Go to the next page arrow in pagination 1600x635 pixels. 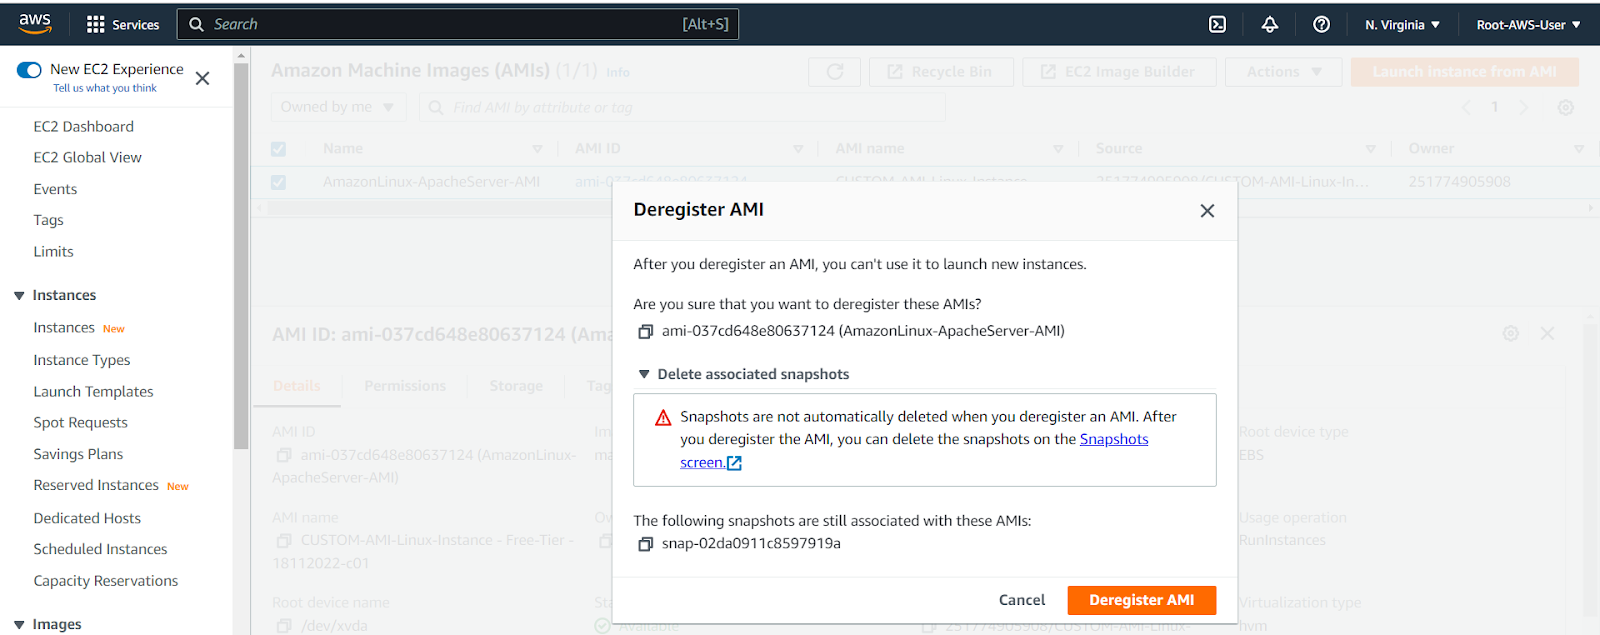1523,107
